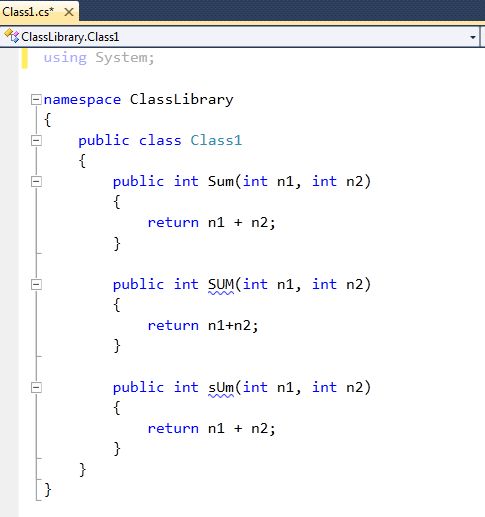The height and width of the screenshot is (517, 485).
Task: Collapse the Sum method outline
Action: pos(36,182)
